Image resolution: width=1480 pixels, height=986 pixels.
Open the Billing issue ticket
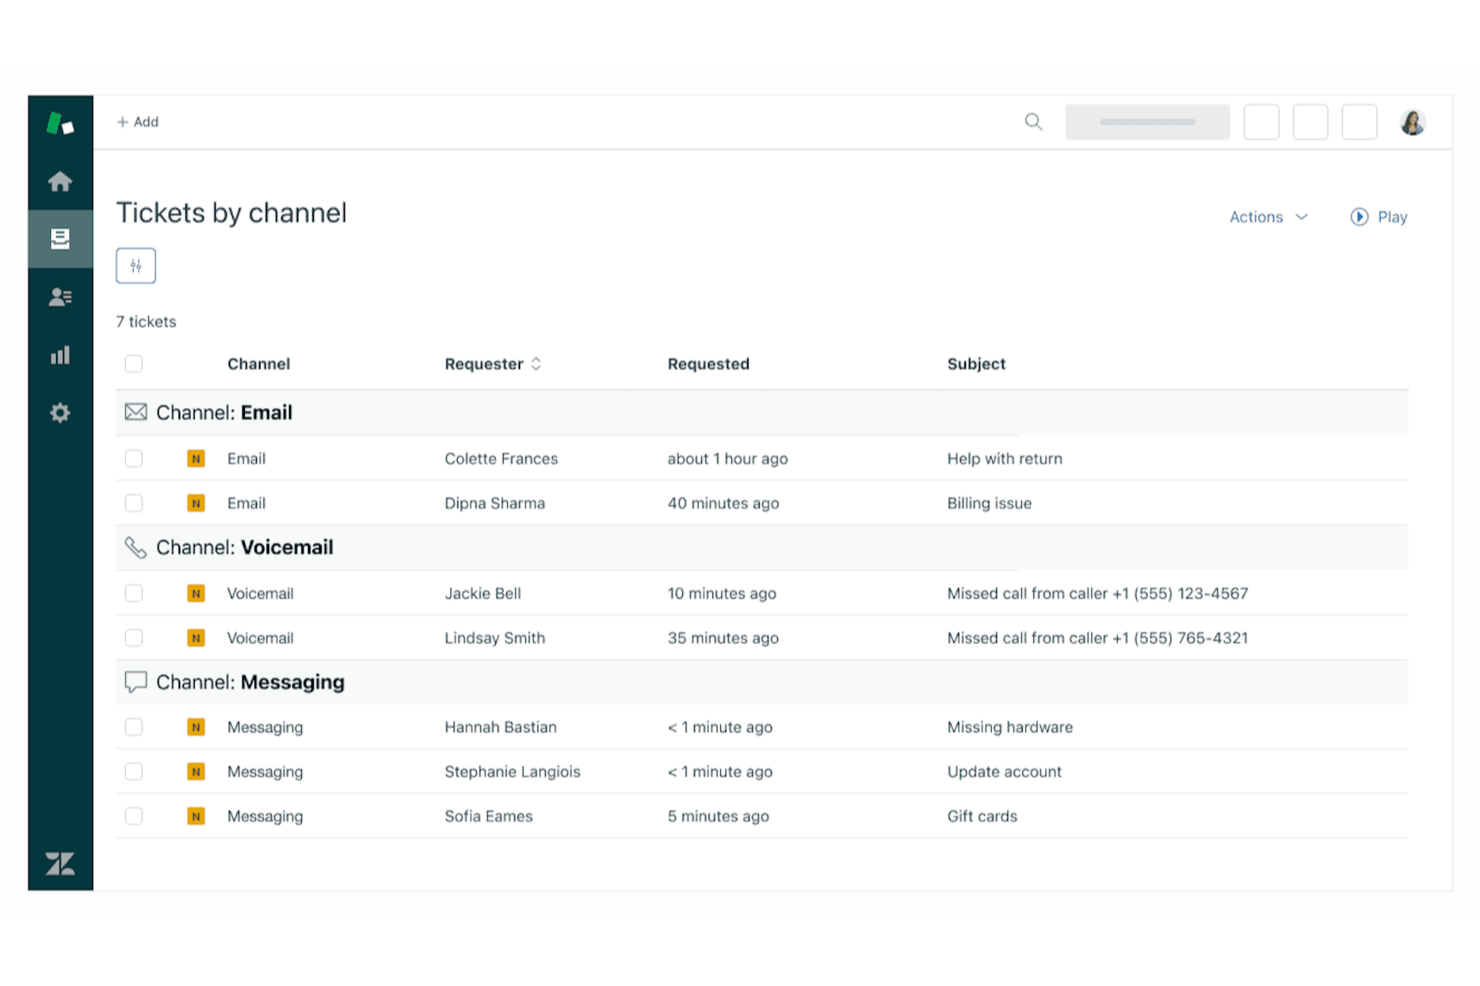pyautogui.click(x=988, y=504)
